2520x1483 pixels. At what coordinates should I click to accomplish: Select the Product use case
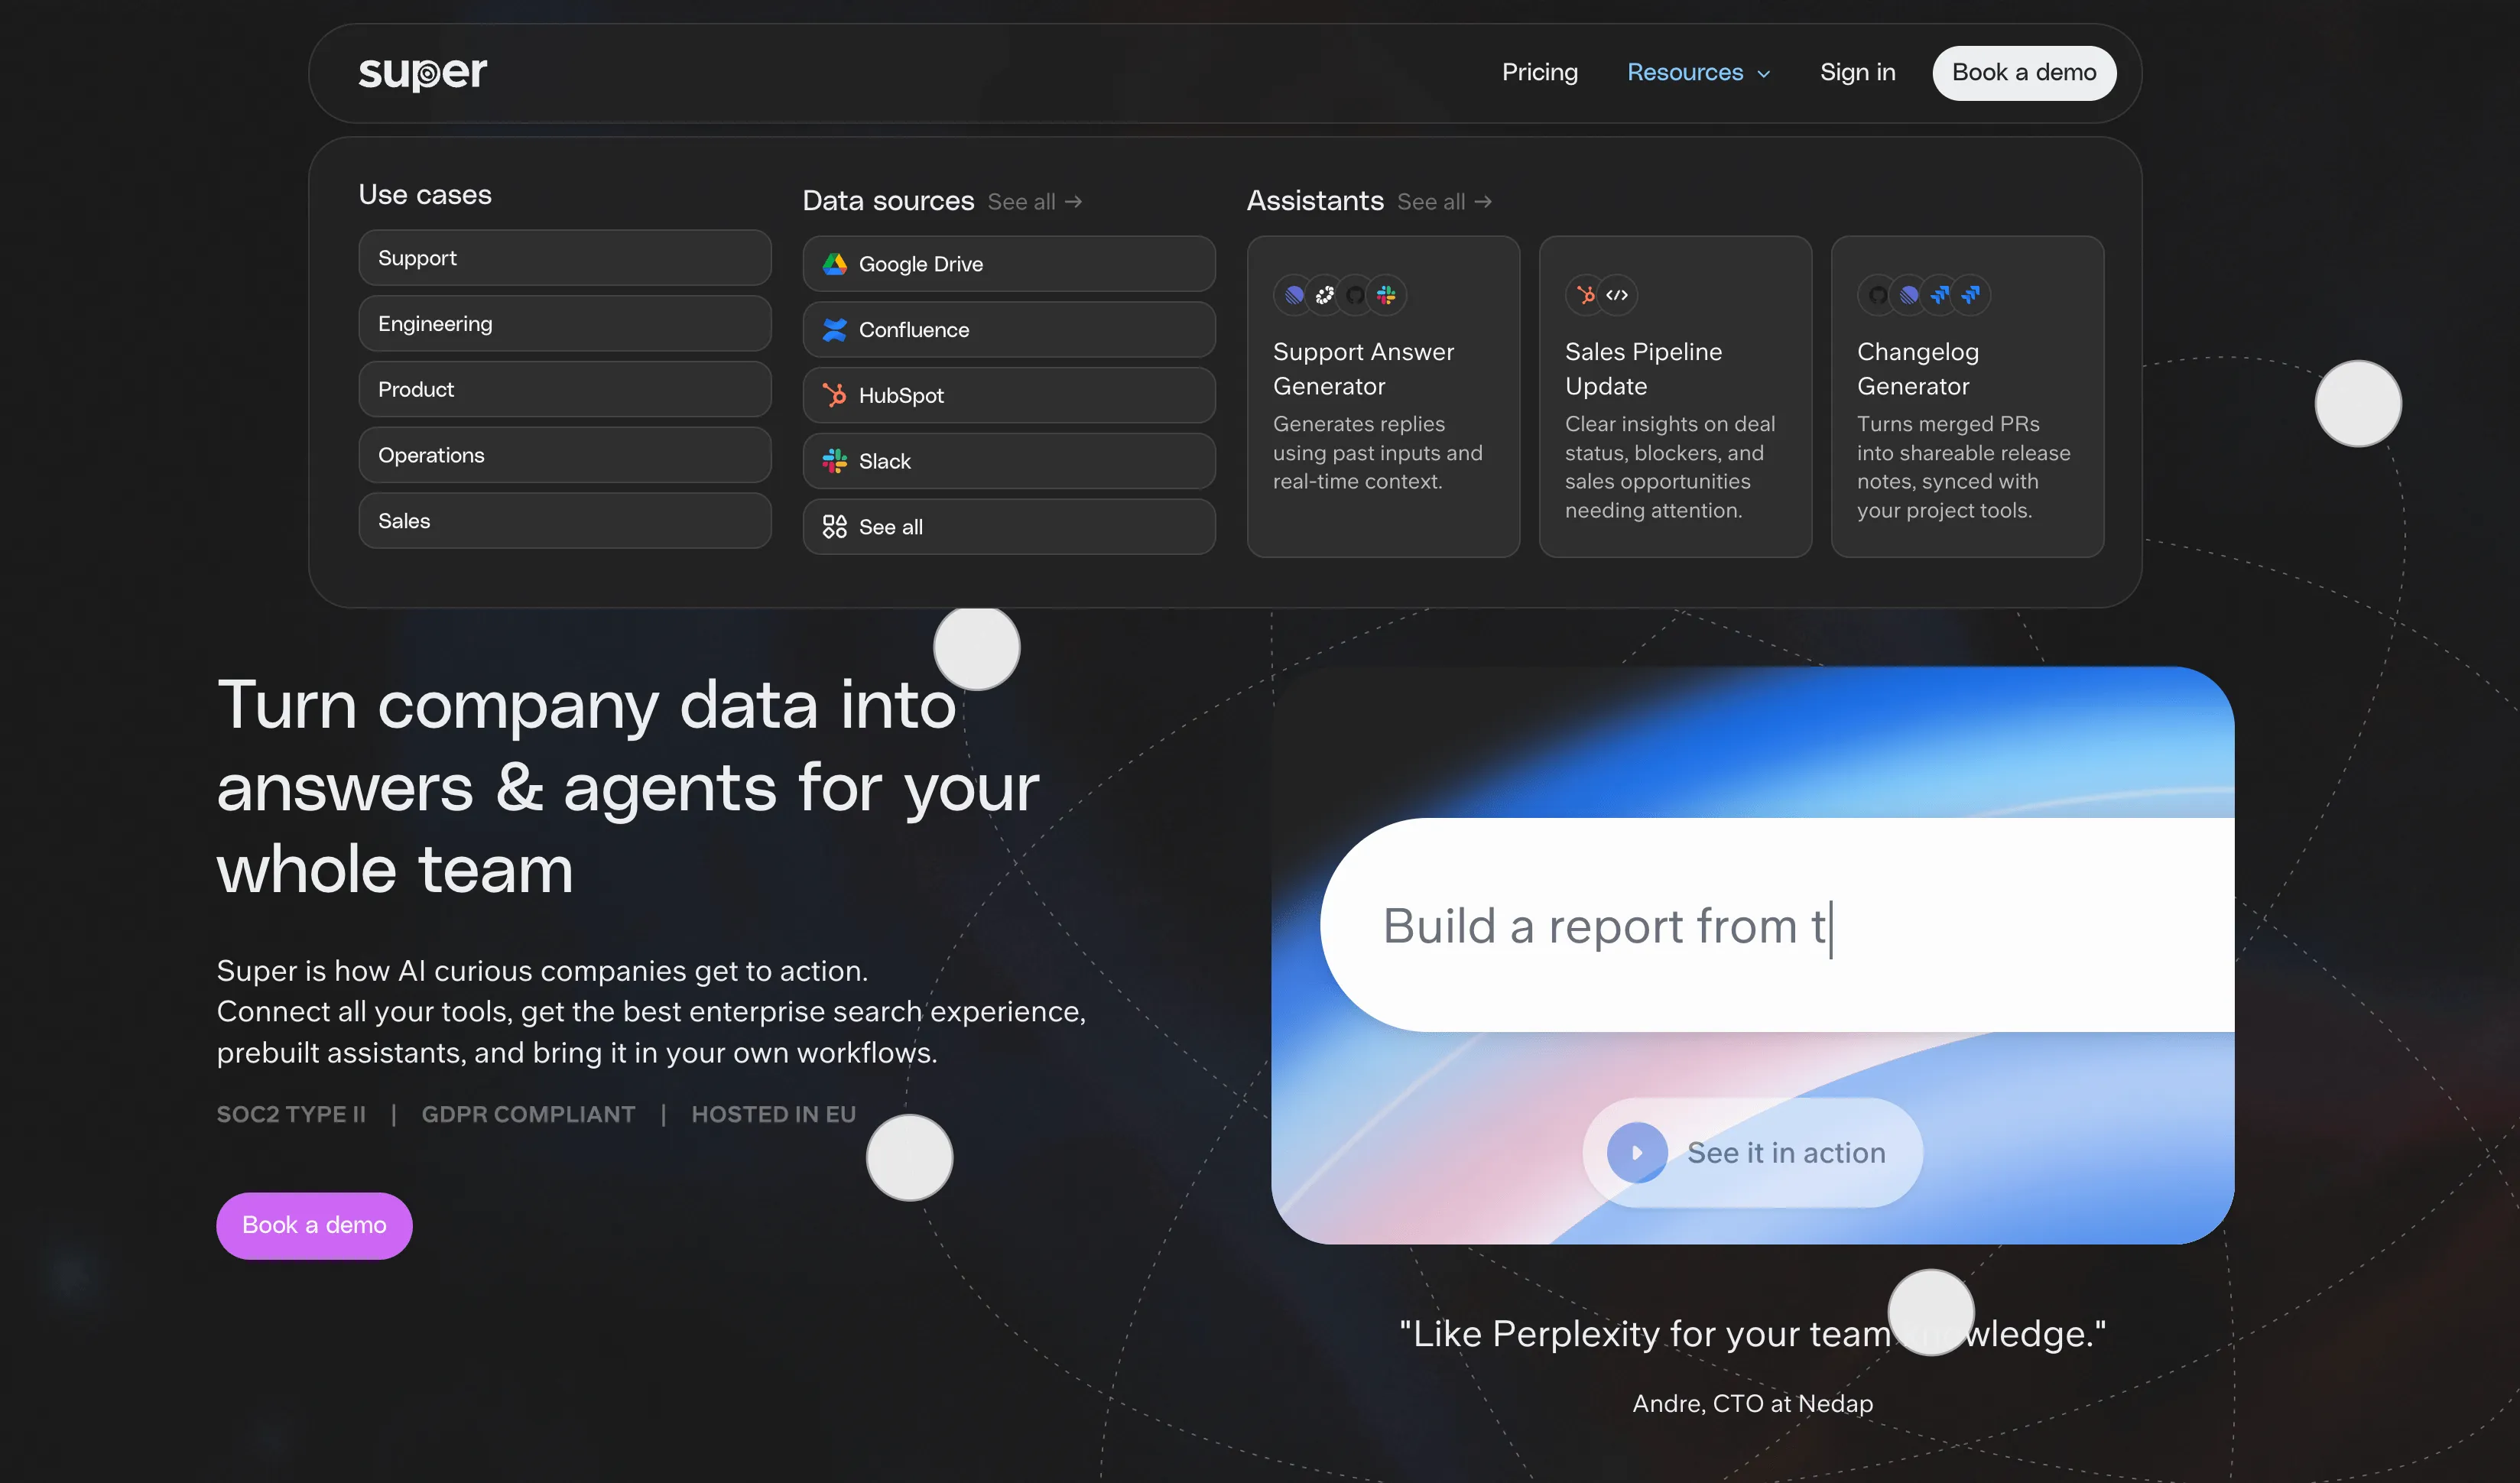(x=565, y=390)
